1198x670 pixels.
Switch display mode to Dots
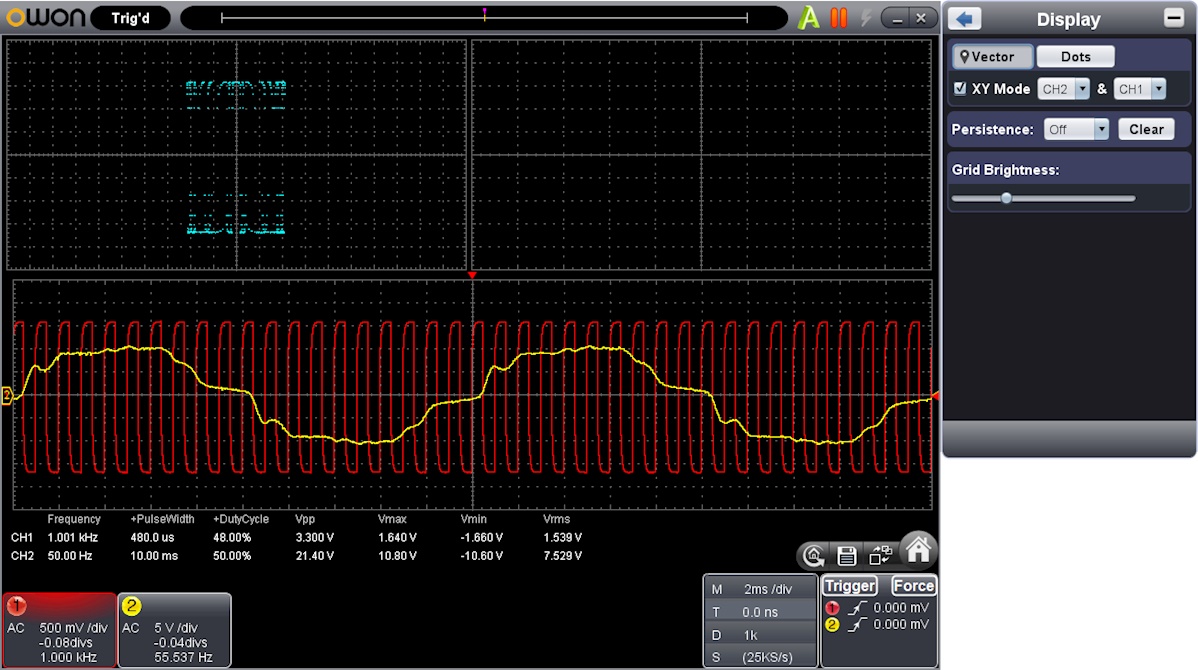[1075, 56]
